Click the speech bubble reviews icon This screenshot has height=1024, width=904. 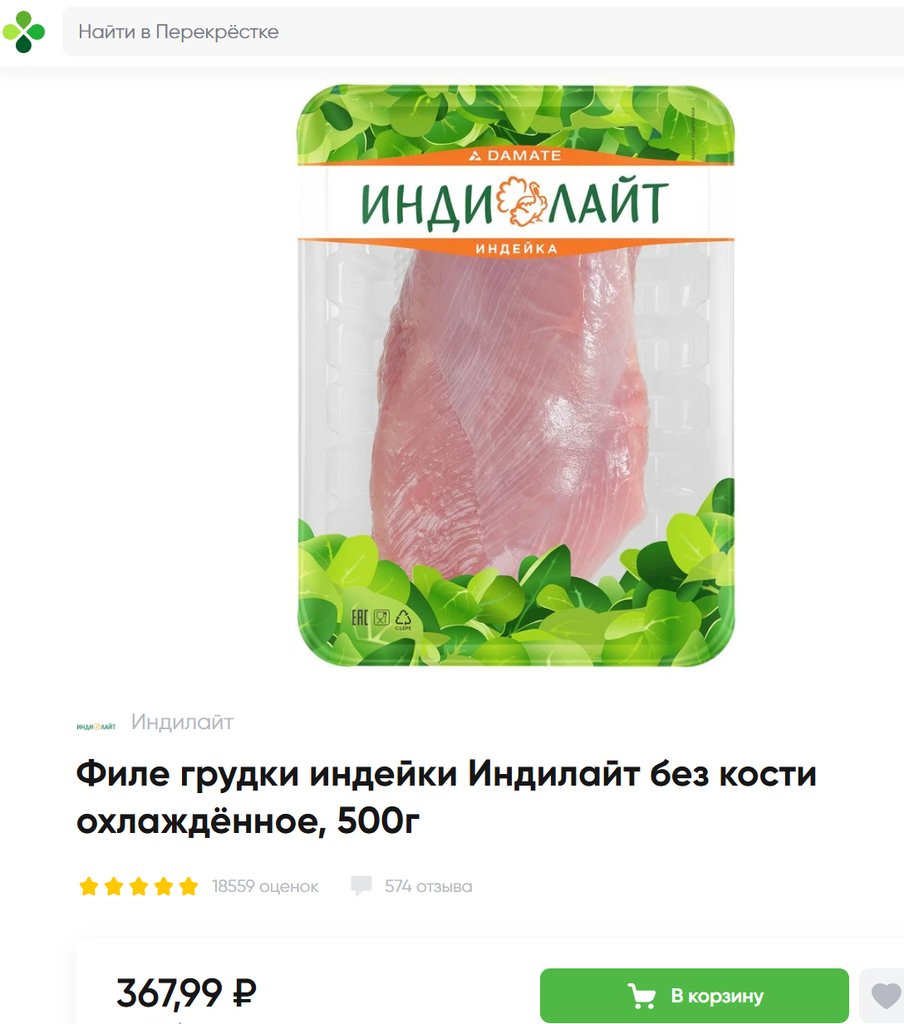(x=361, y=886)
